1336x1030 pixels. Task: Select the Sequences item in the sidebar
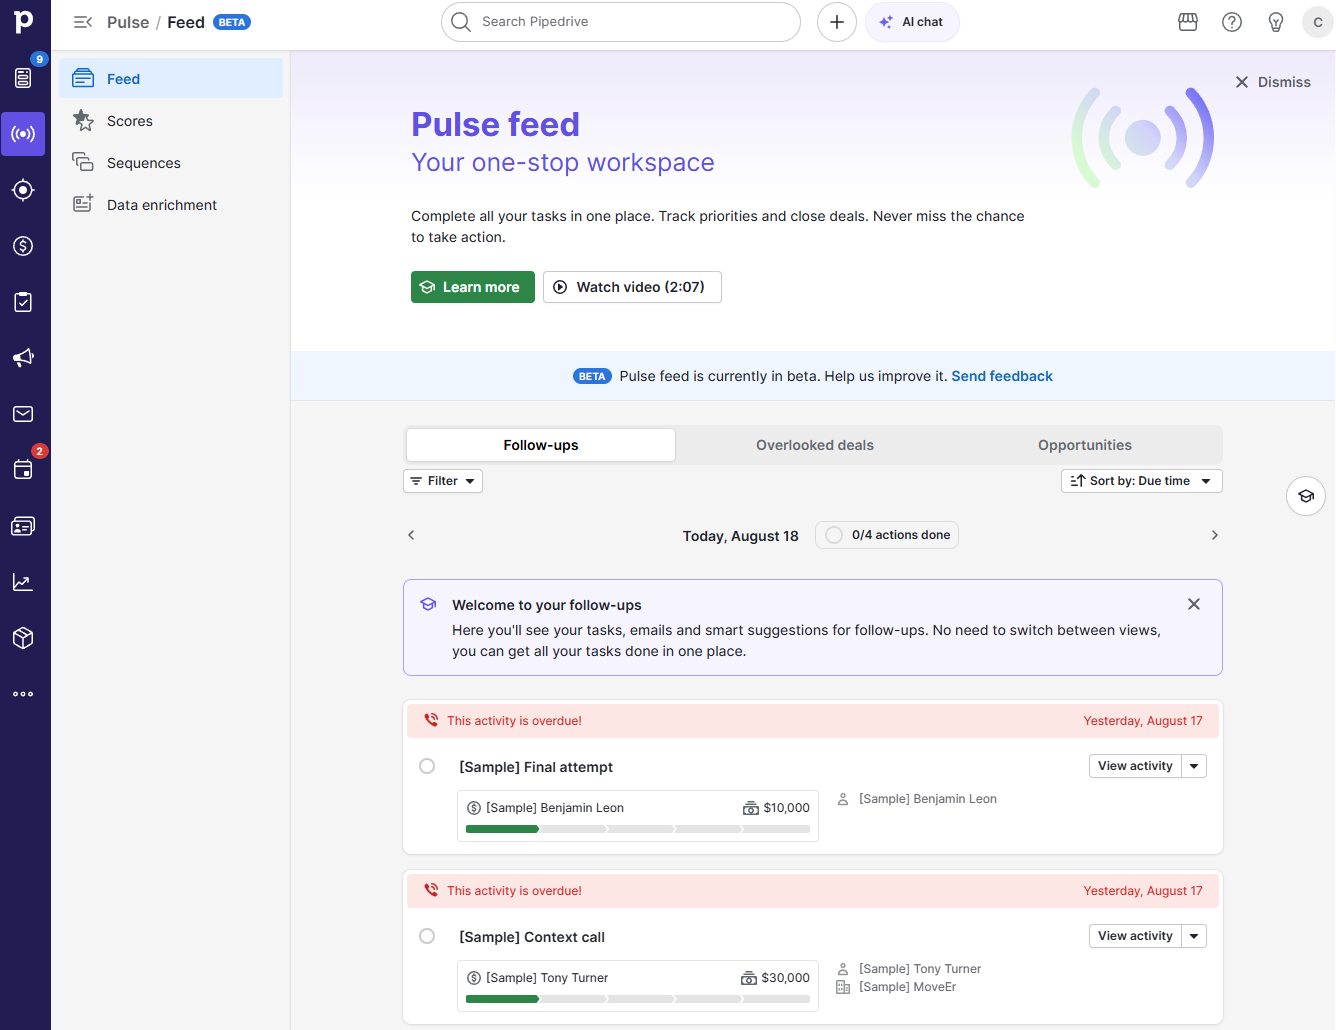[x=143, y=162]
